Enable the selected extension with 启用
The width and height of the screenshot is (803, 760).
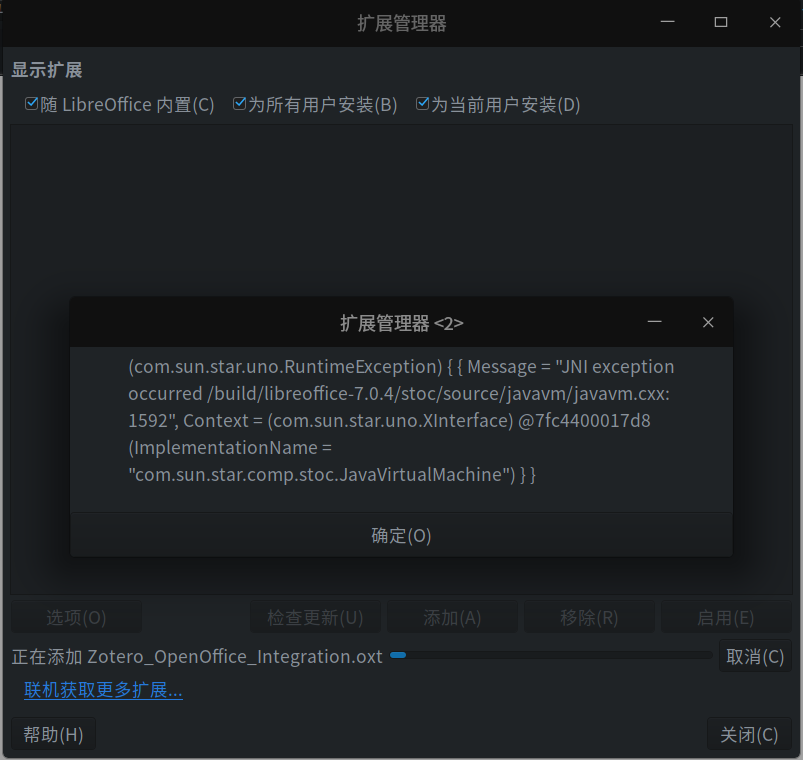click(x=726, y=617)
